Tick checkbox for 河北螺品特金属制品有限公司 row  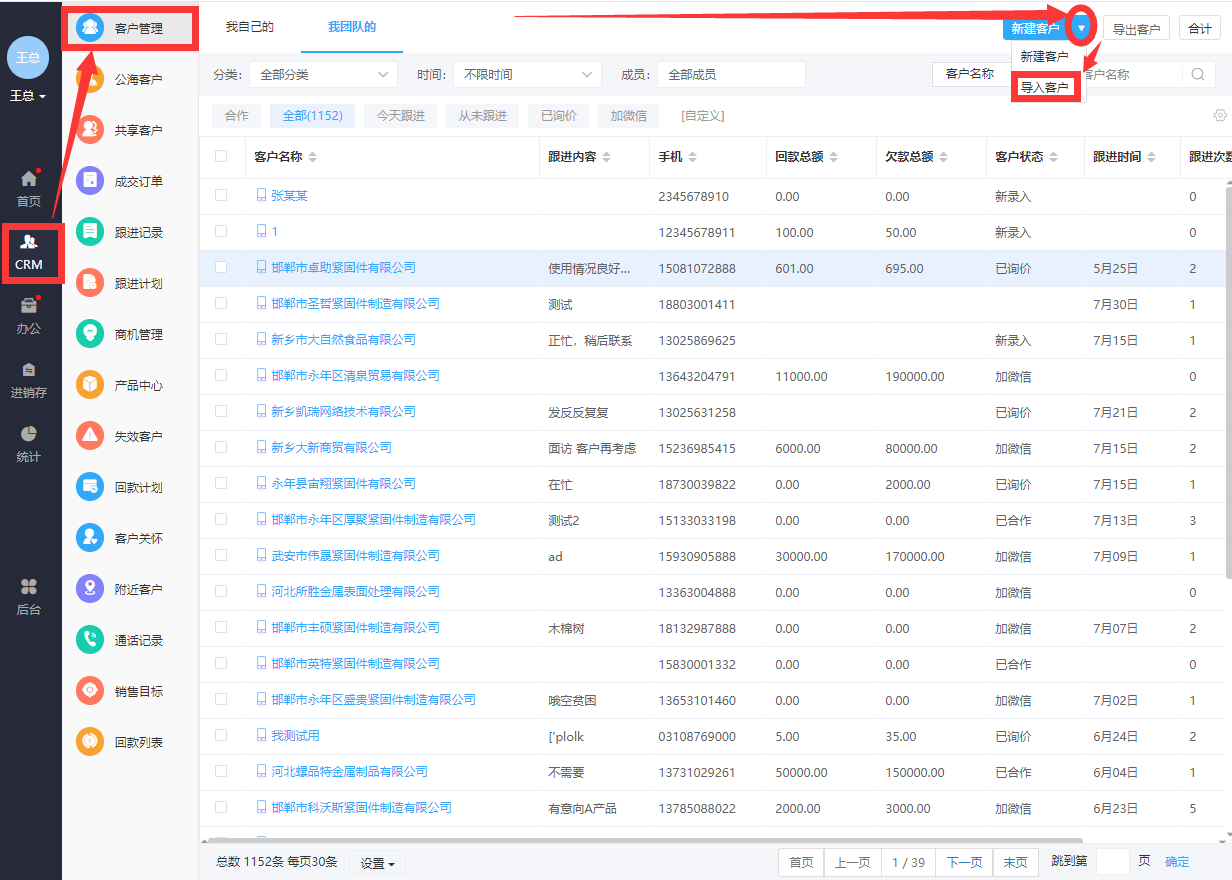pos(221,771)
